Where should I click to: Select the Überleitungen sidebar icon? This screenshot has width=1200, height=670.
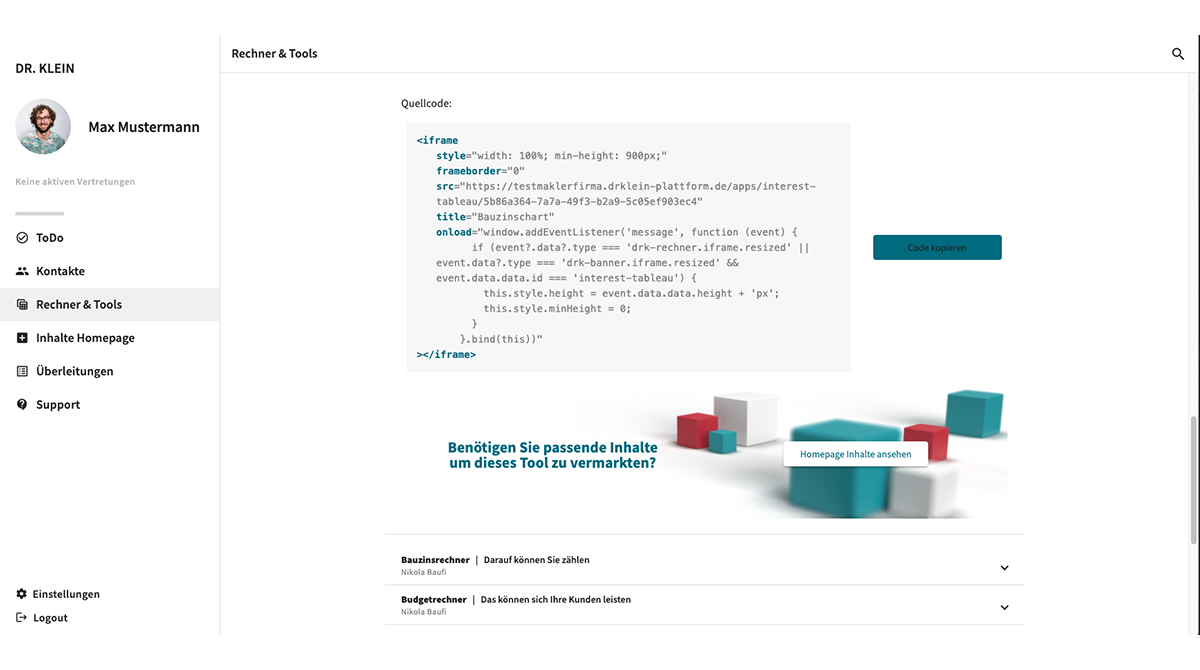point(22,370)
